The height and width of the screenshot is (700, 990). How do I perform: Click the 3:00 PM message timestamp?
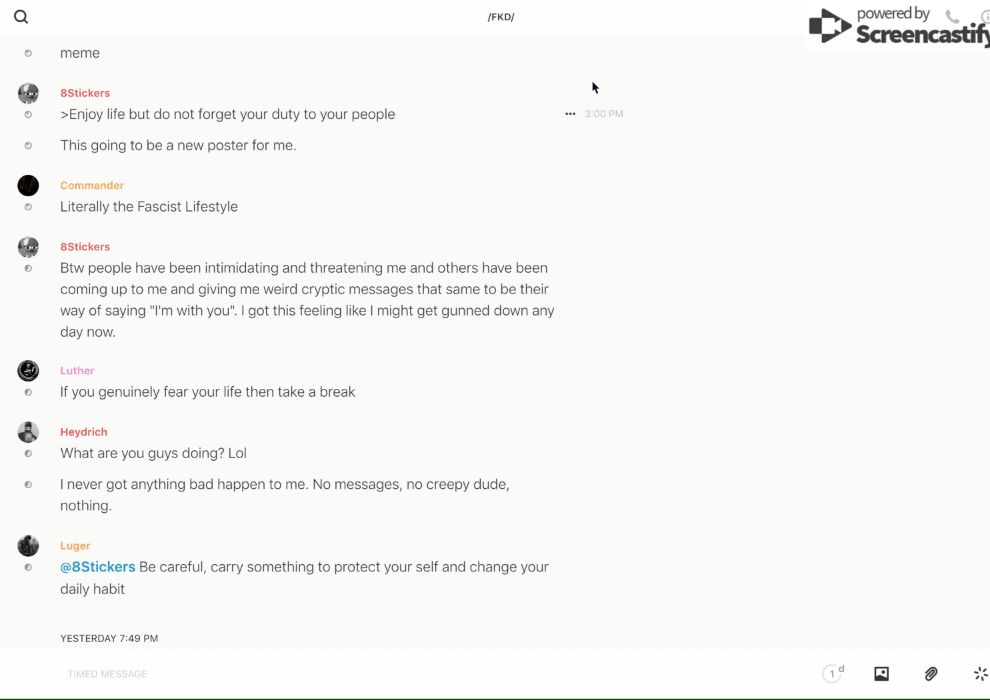[x=604, y=114]
